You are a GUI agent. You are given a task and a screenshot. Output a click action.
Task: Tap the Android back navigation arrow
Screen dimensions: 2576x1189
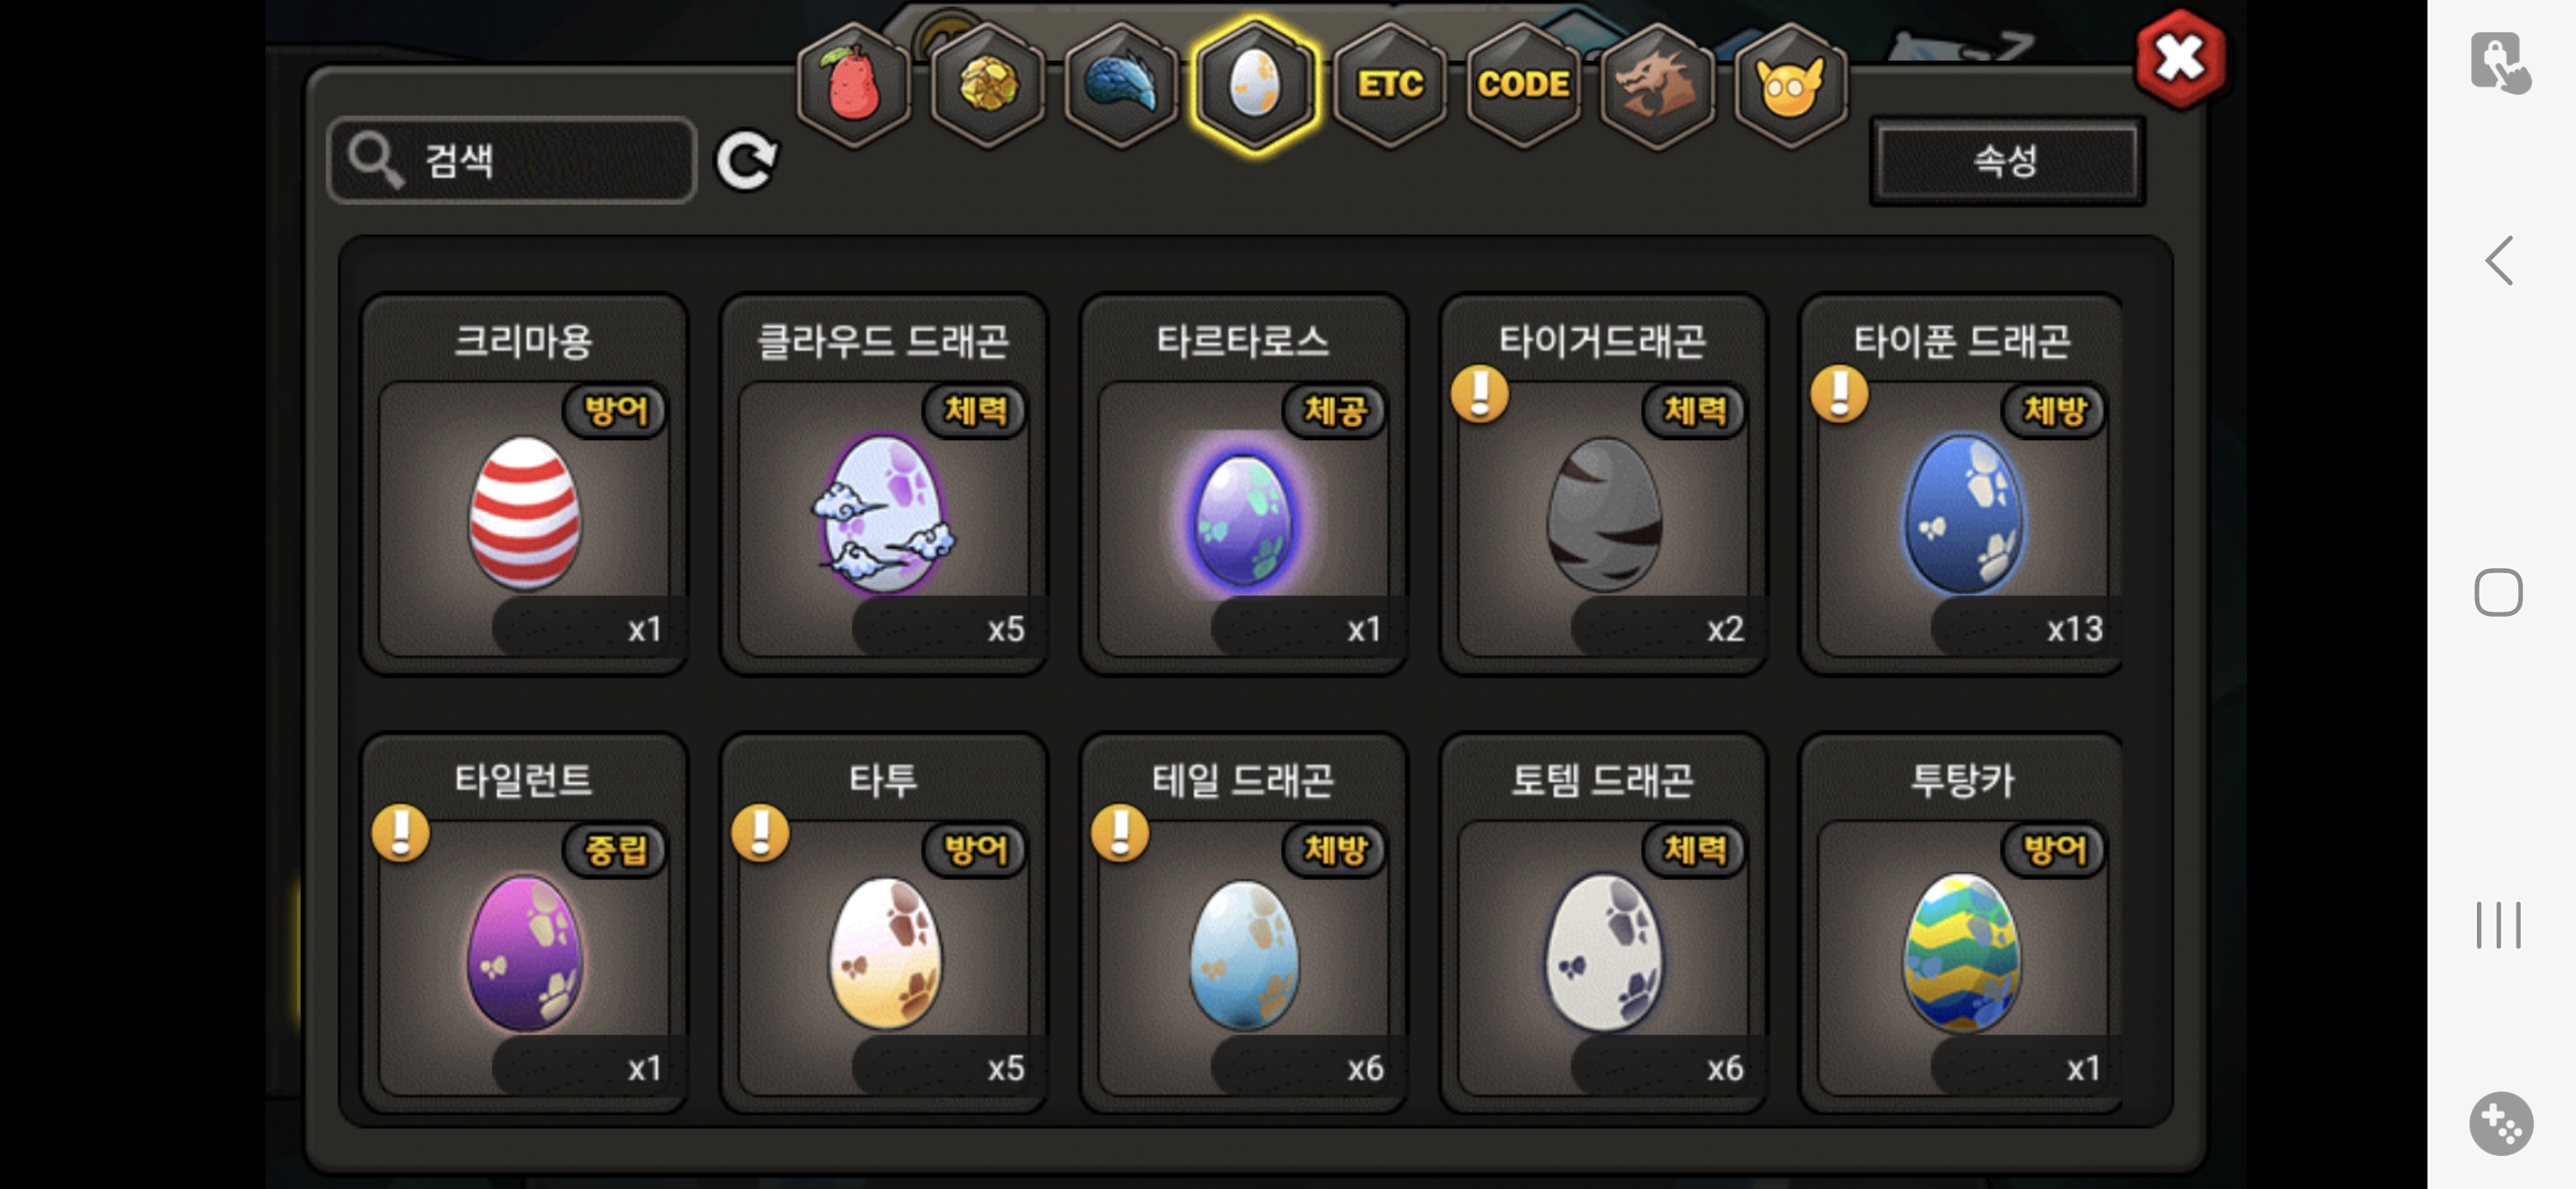pos(2499,260)
